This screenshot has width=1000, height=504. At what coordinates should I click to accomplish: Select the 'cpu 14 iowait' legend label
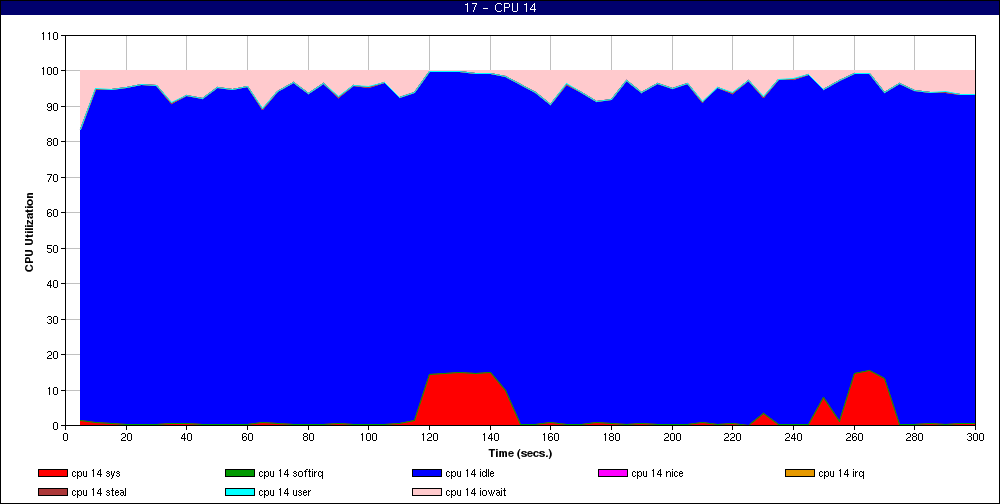tap(476, 493)
